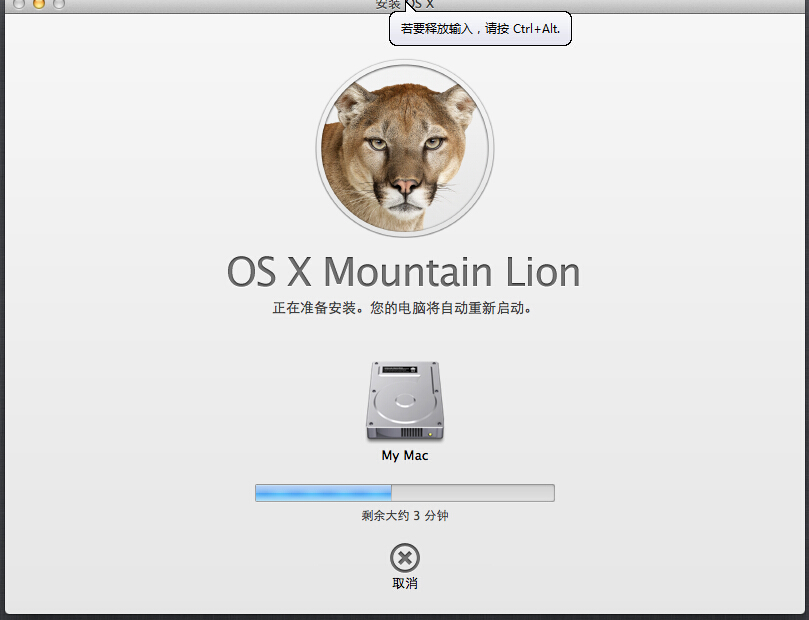Click the 取消 label under the cancel icon
This screenshot has width=809, height=620.
405,583
